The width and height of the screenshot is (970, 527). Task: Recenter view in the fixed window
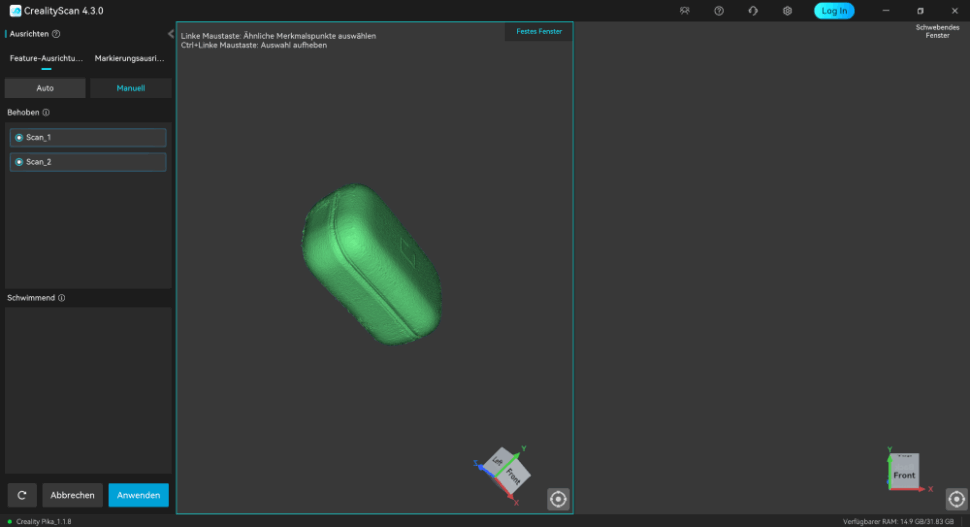point(558,499)
